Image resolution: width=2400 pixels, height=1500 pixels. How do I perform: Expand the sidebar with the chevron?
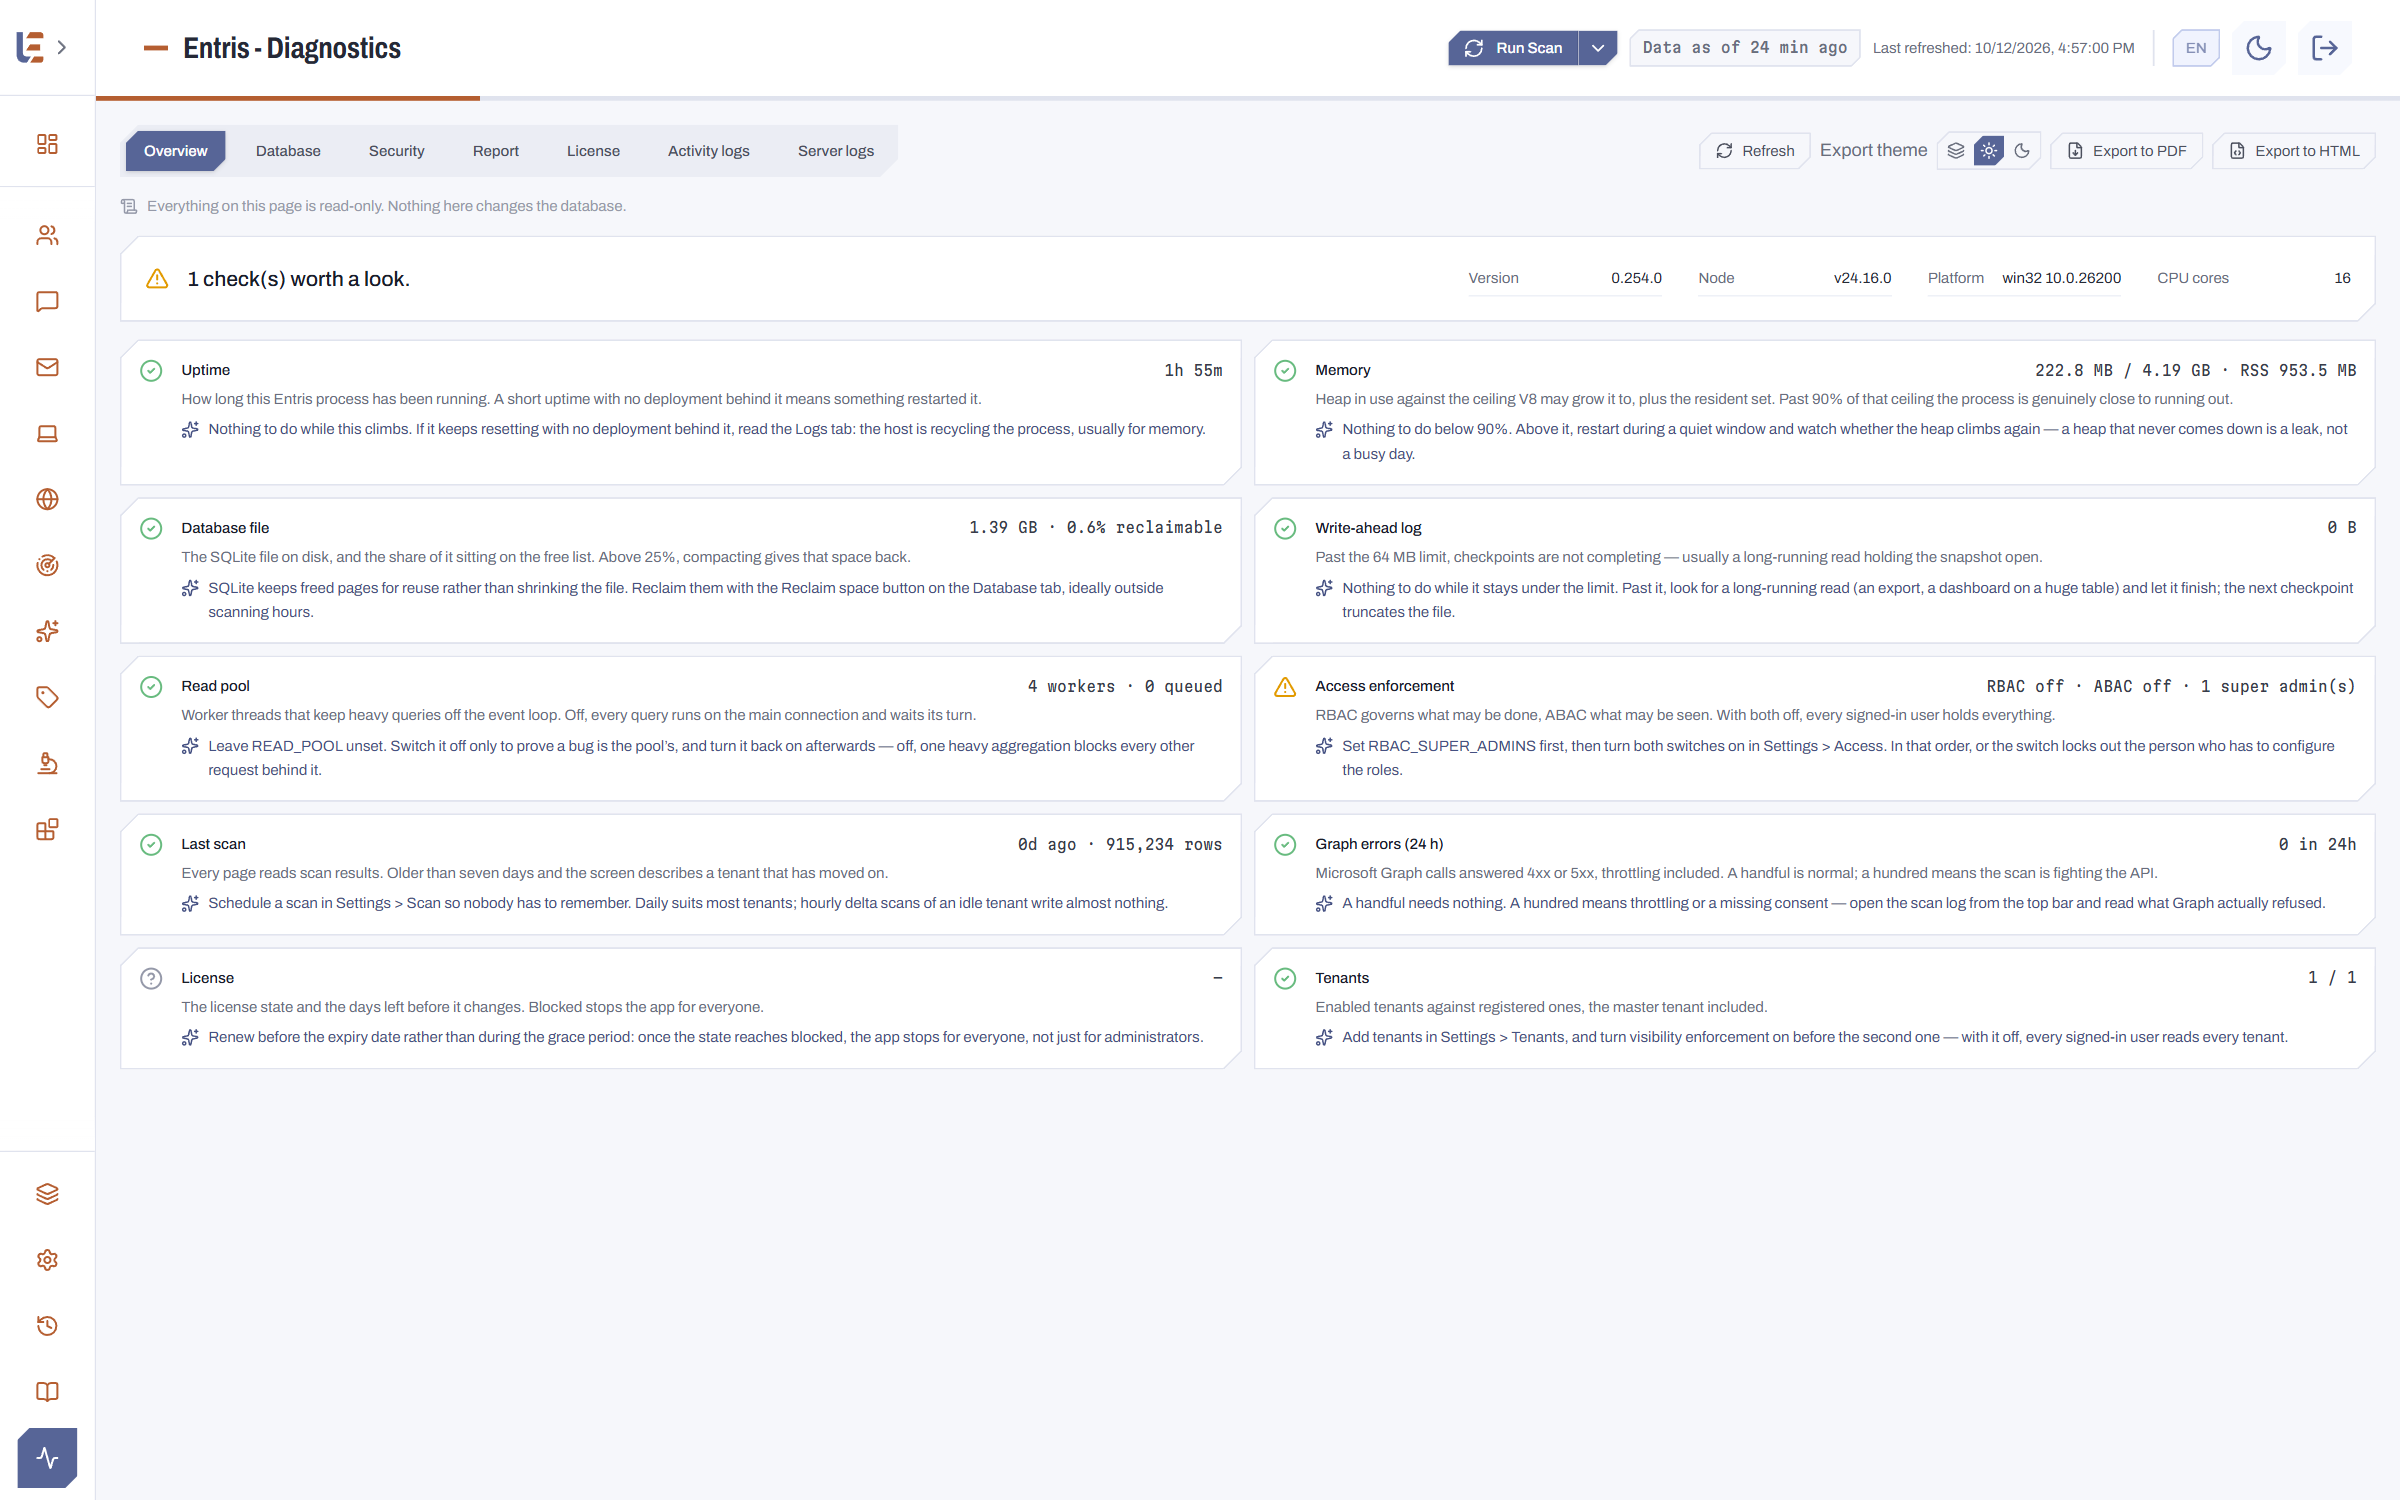(62, 47)
